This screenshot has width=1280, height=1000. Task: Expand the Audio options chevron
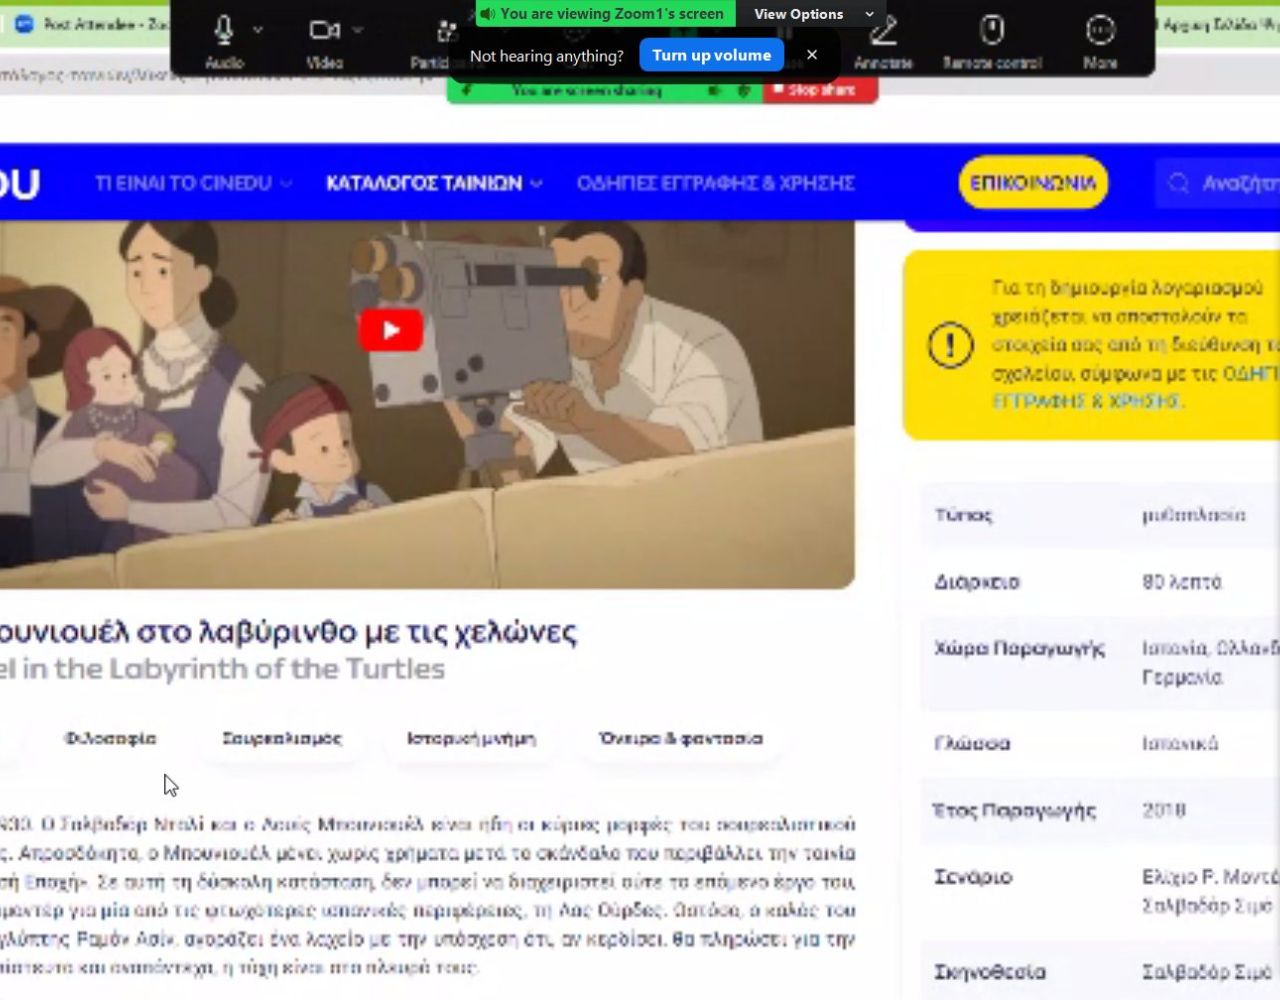258,30
